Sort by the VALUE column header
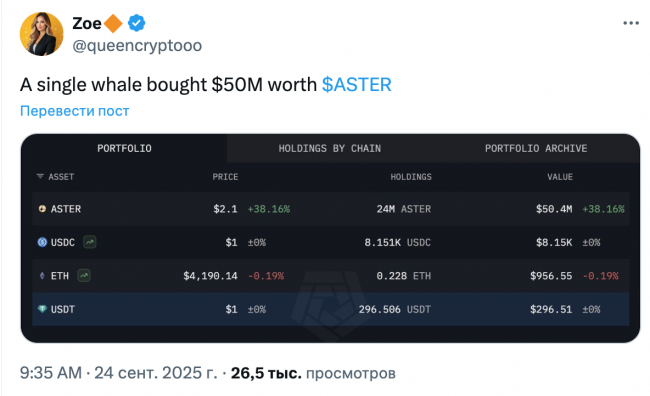The width and height of the screenshot is (650, 396). 560,177
